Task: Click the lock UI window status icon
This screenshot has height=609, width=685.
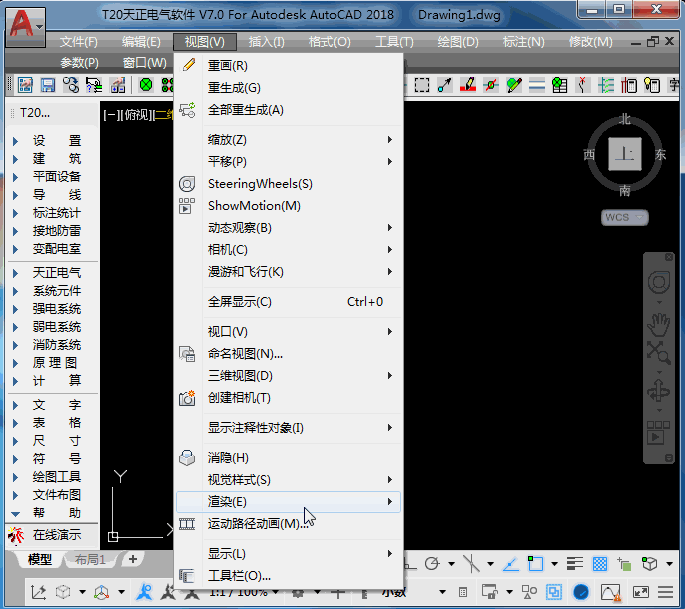Action: [x=490, y=592]
